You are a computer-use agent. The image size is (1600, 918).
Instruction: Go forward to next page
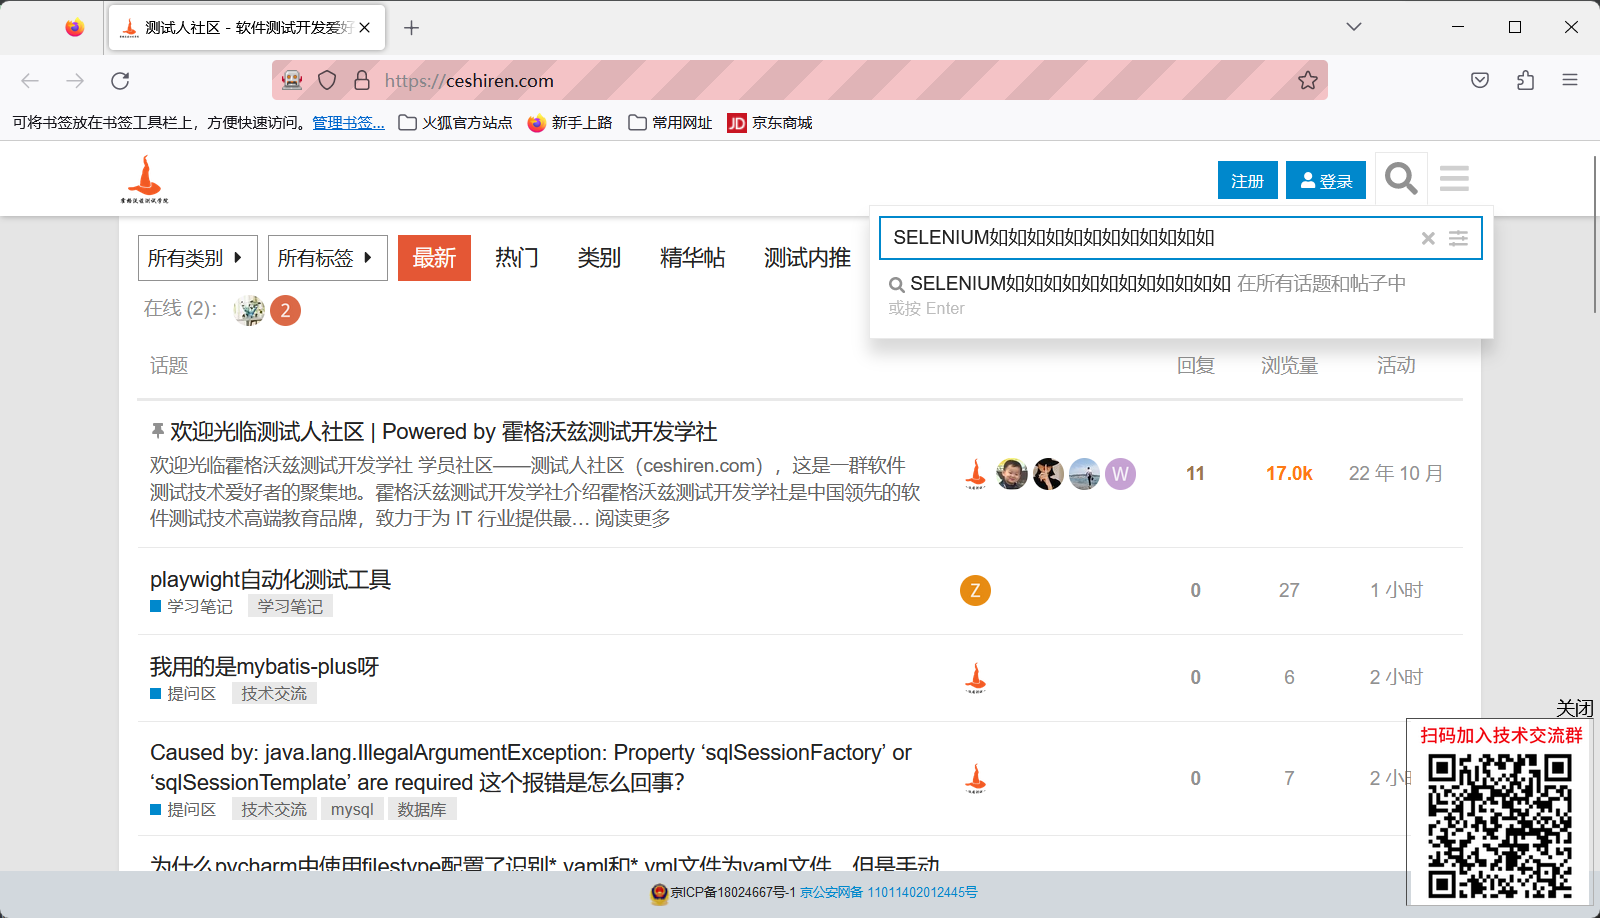pos(75,81)
